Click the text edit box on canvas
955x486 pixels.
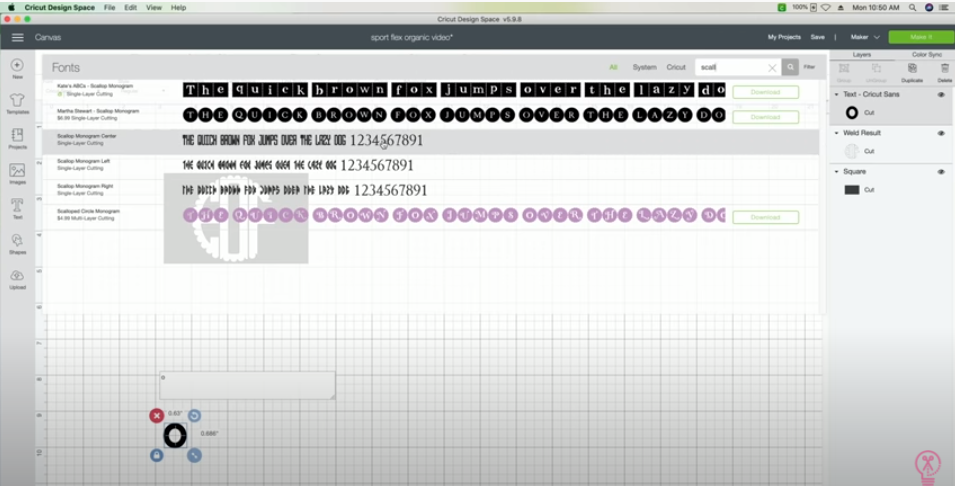click(x=247, y=386)
